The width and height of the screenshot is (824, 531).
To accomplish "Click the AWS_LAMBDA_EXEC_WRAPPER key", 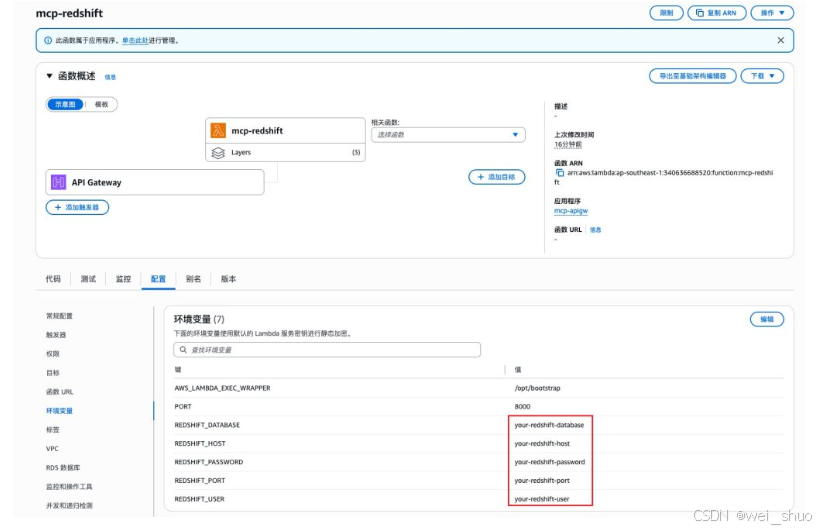I will (222, 388).
